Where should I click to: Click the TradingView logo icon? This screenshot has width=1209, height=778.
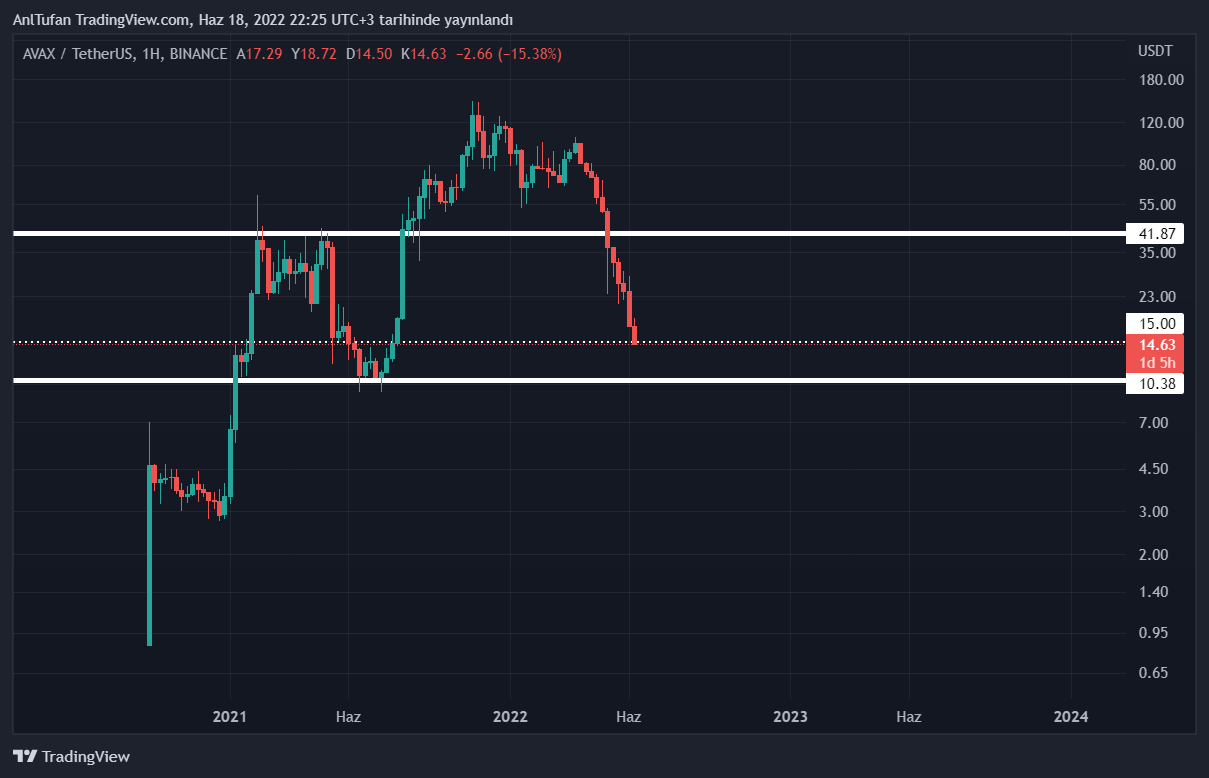[25, 757]
